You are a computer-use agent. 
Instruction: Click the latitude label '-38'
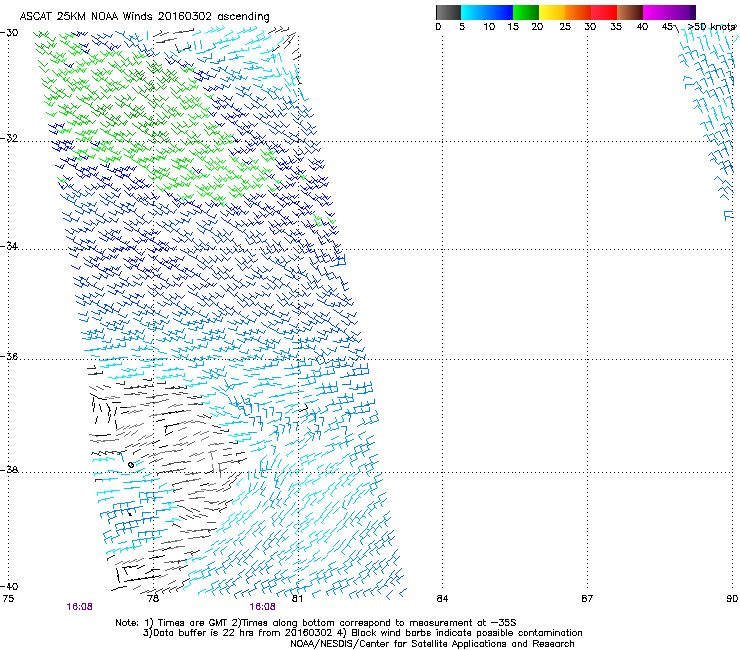(x=9, y=470)
